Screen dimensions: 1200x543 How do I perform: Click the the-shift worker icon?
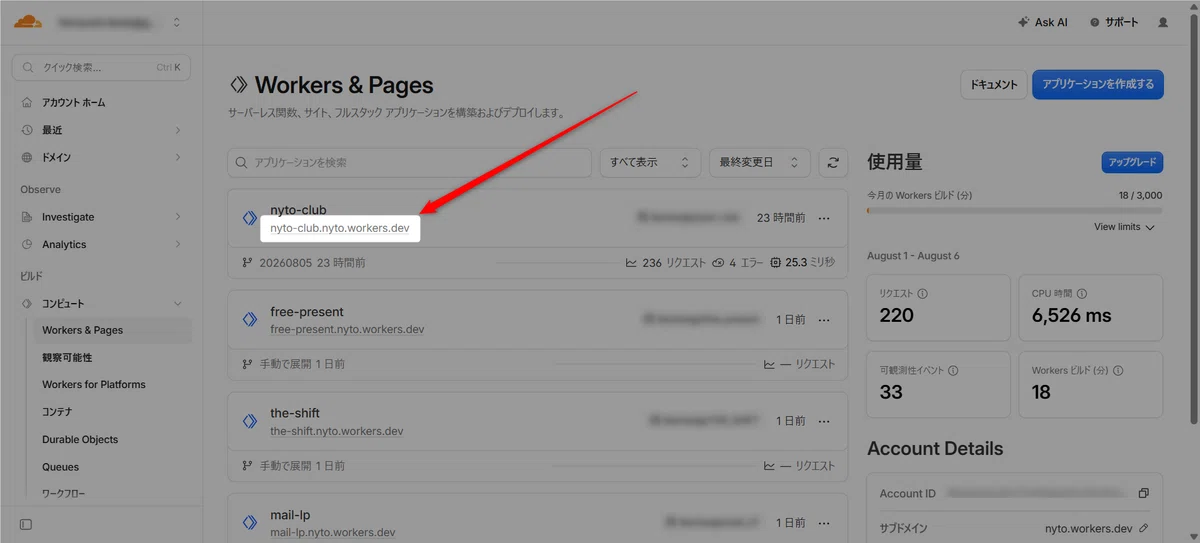click(x=250, y=421)
